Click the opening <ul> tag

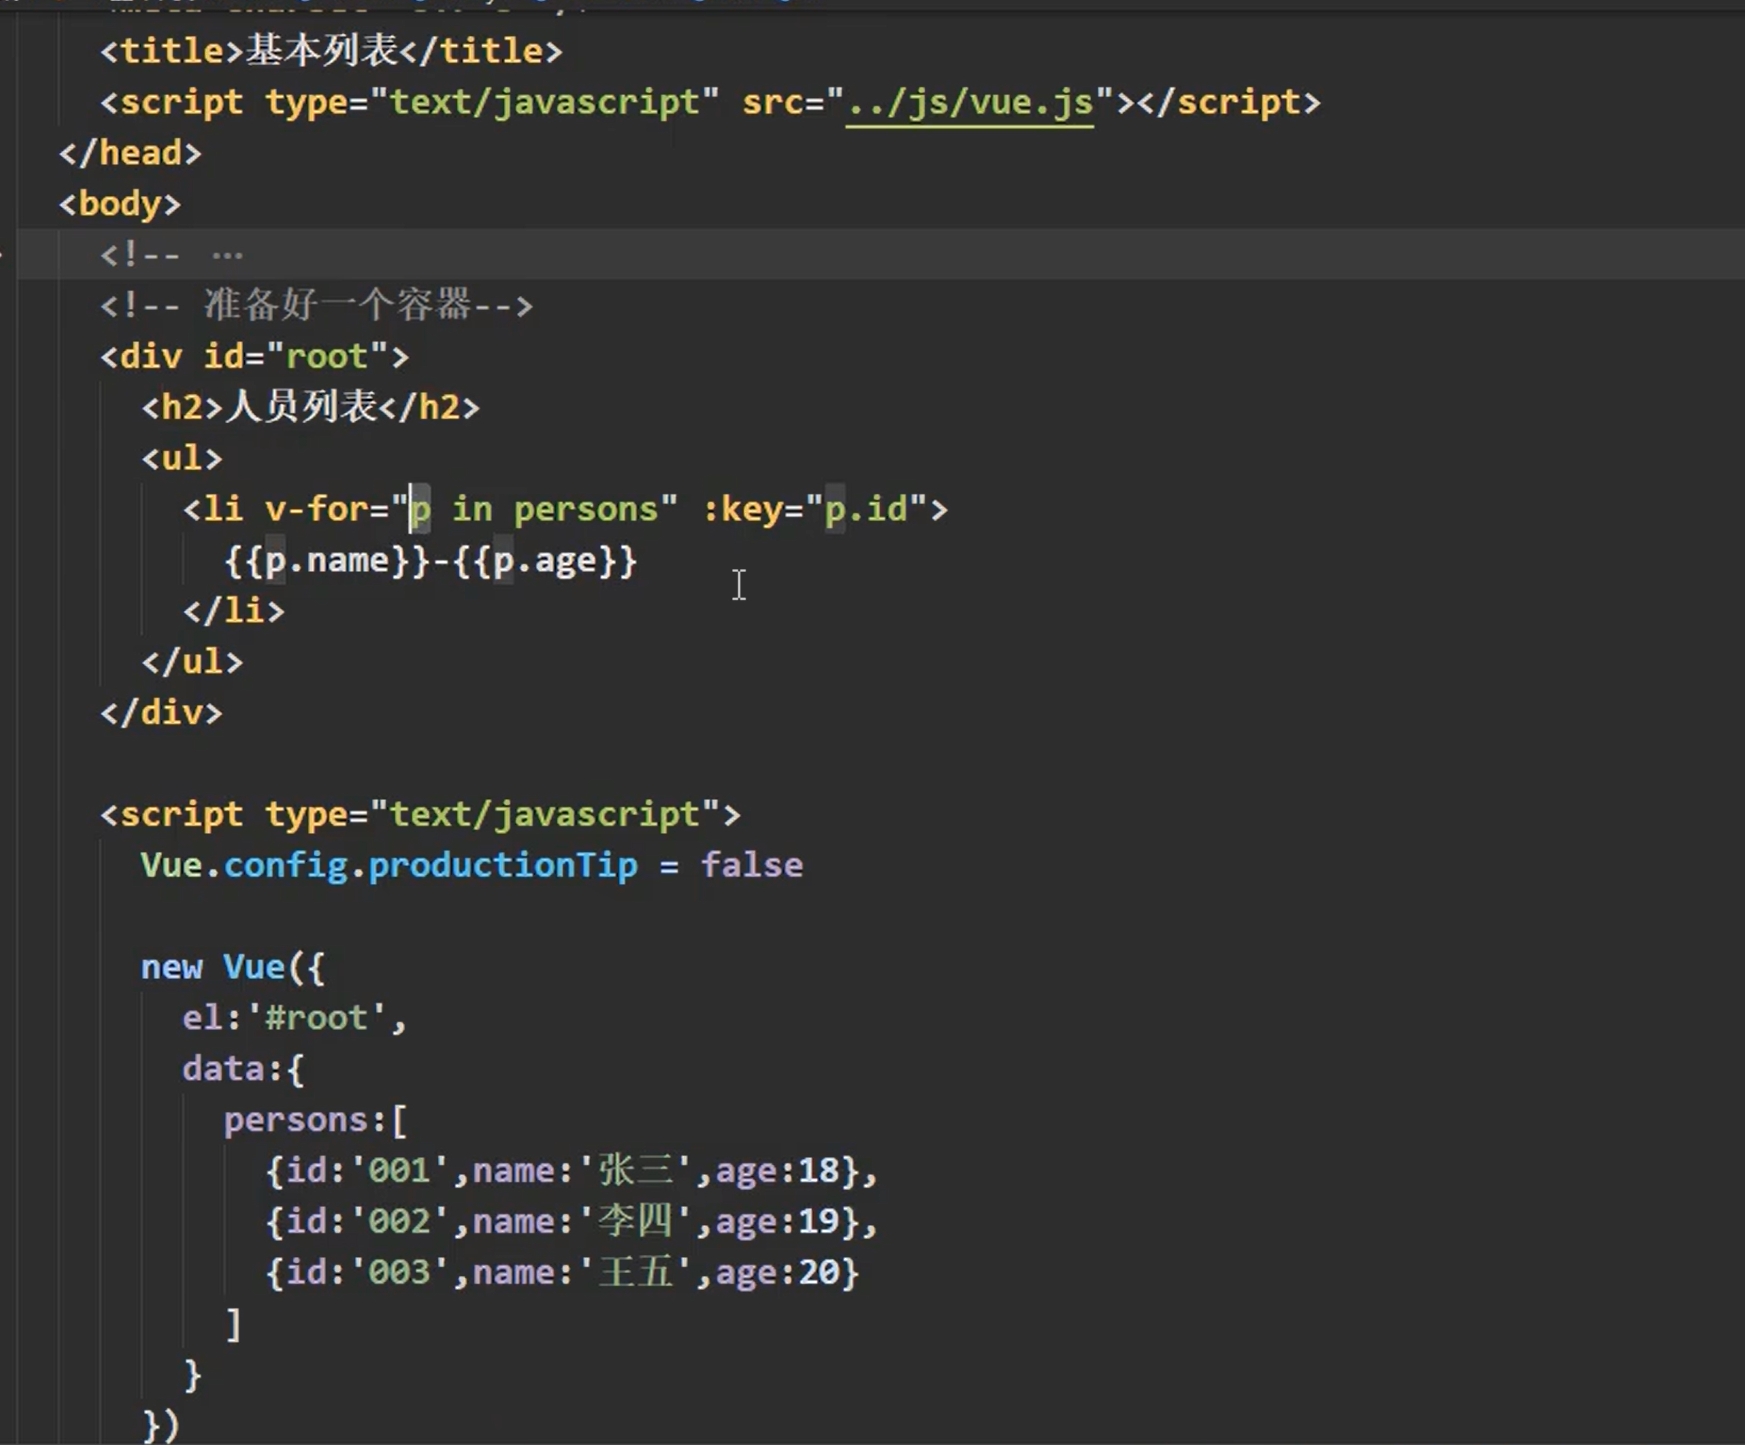pos(182,458)
